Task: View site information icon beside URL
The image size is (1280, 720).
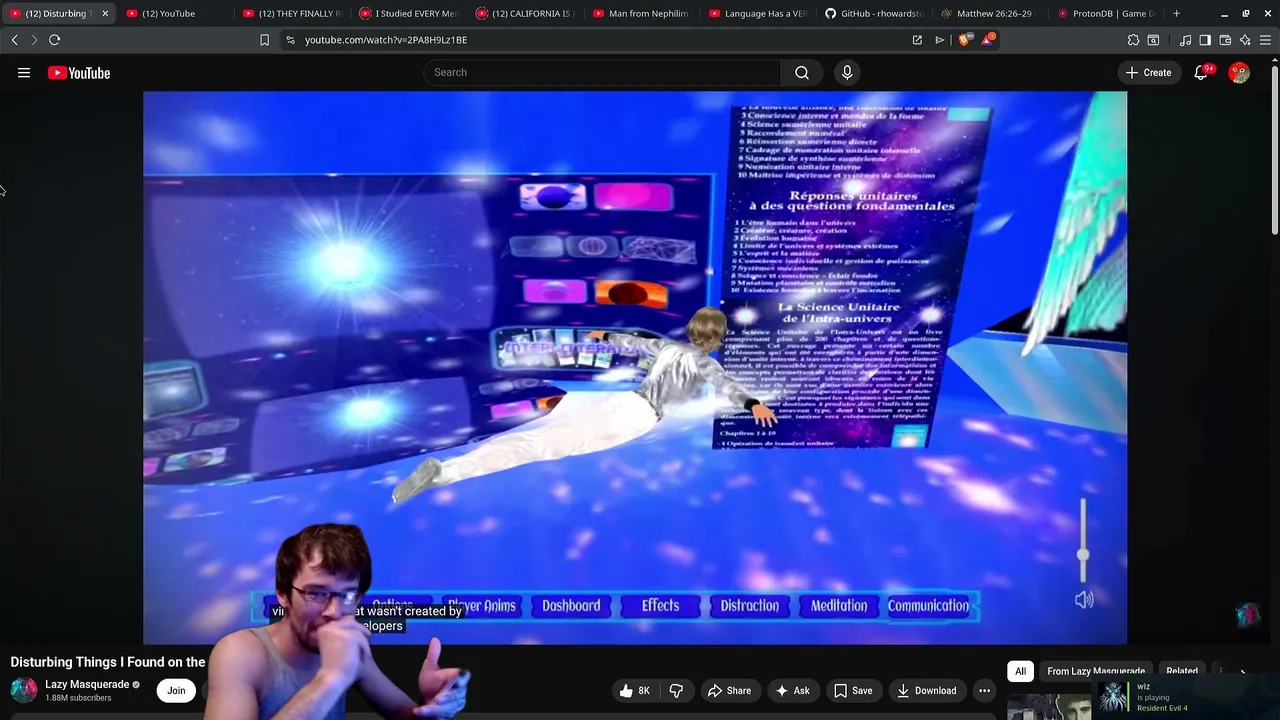Action: click(290, 40)
